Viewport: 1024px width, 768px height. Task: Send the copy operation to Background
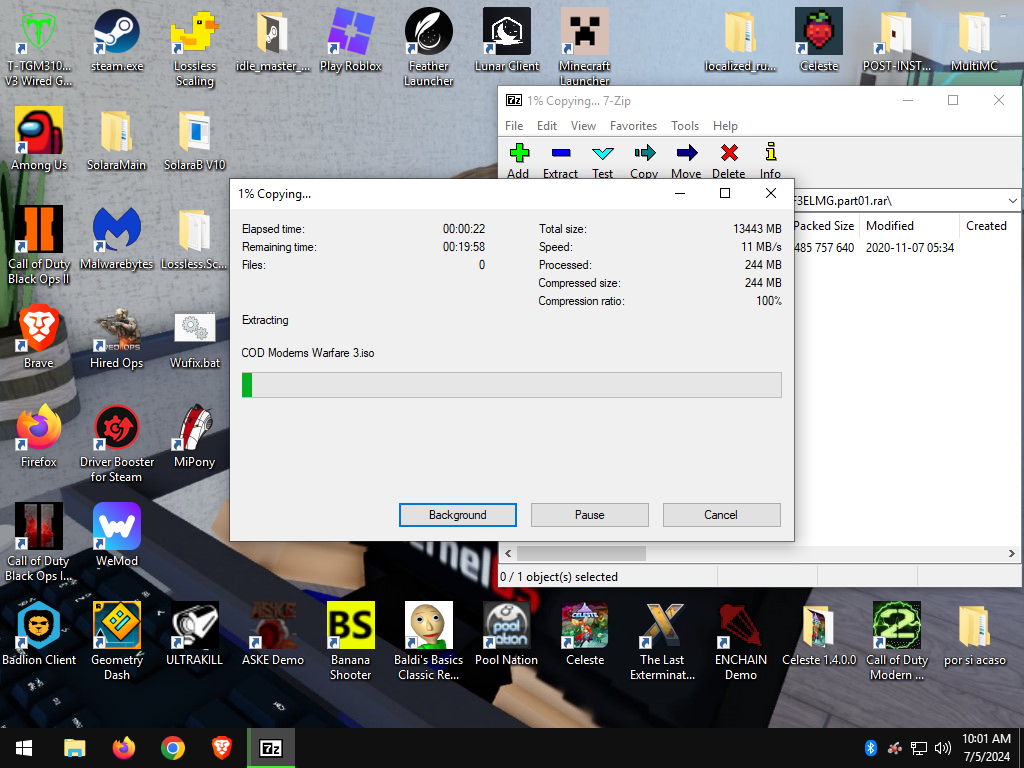[x=458, y=515]
